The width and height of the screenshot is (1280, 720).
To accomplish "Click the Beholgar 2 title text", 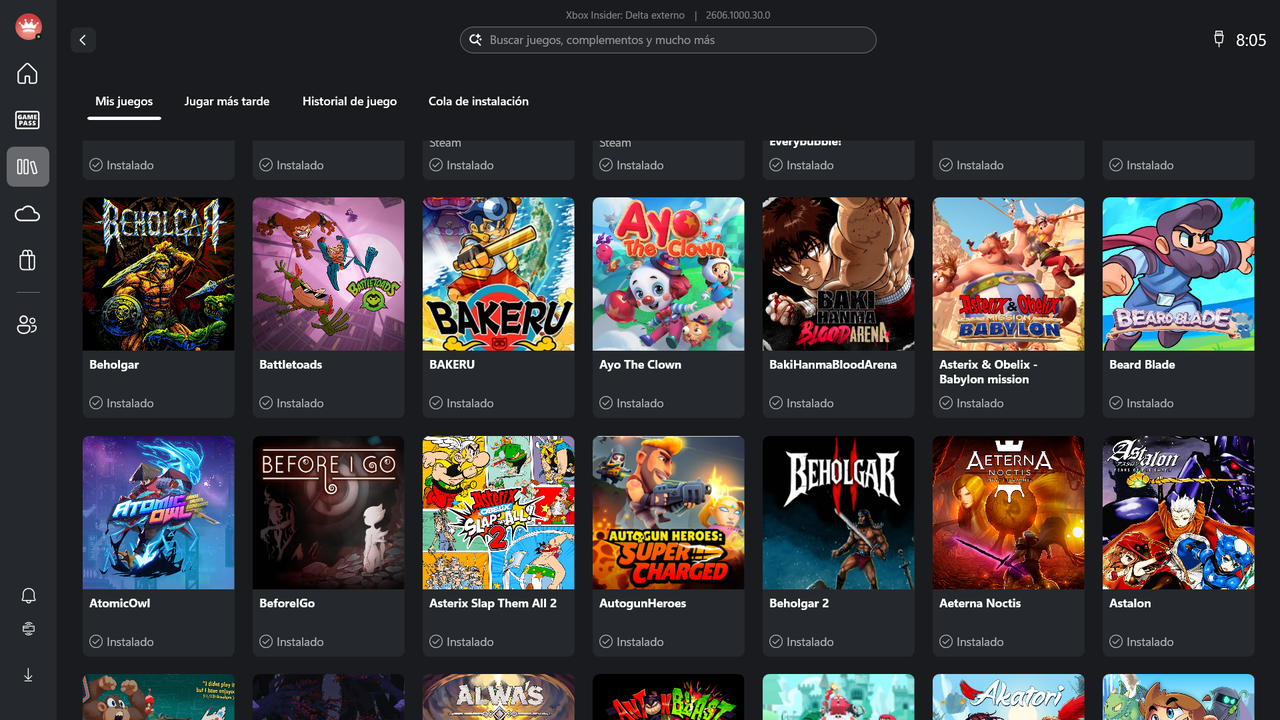I will coord(799,604).
